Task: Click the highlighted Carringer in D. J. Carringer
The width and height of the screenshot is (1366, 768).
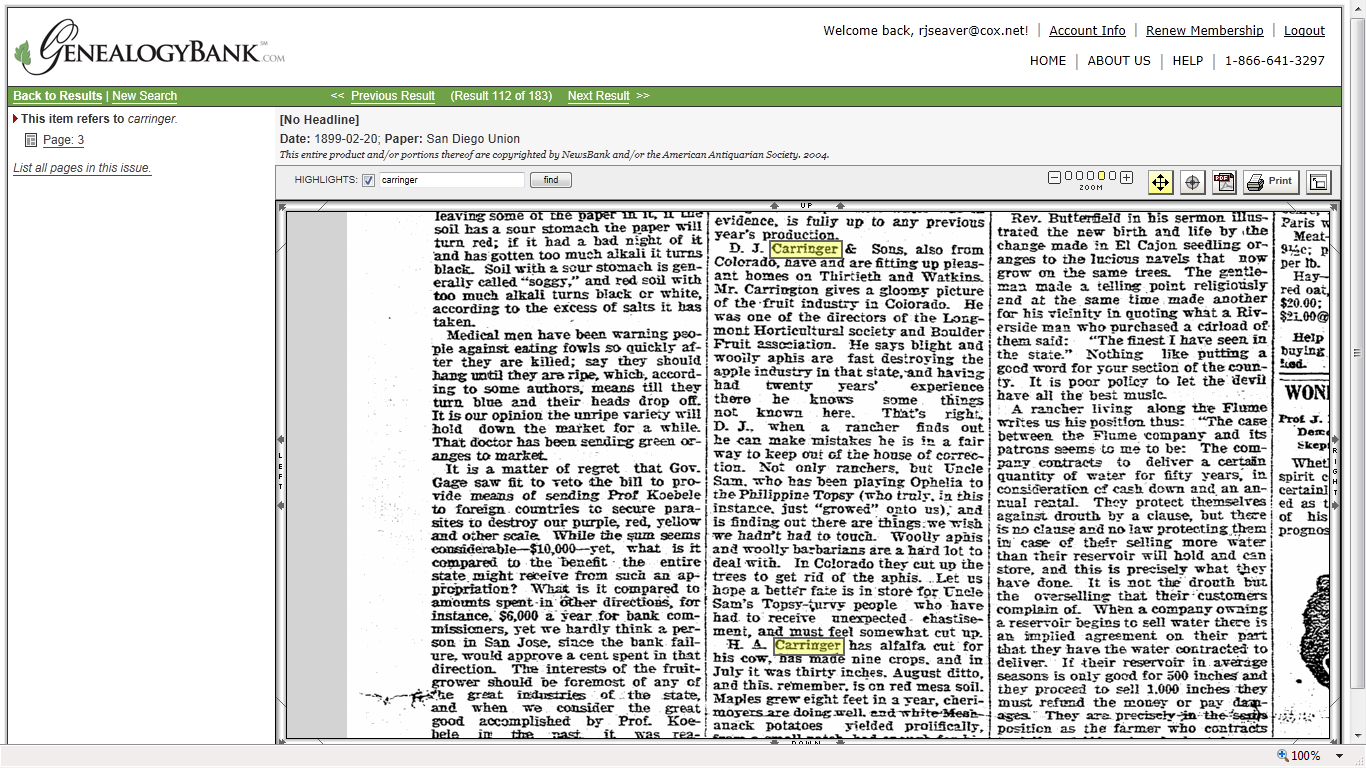Action: [x=805, y=249]
